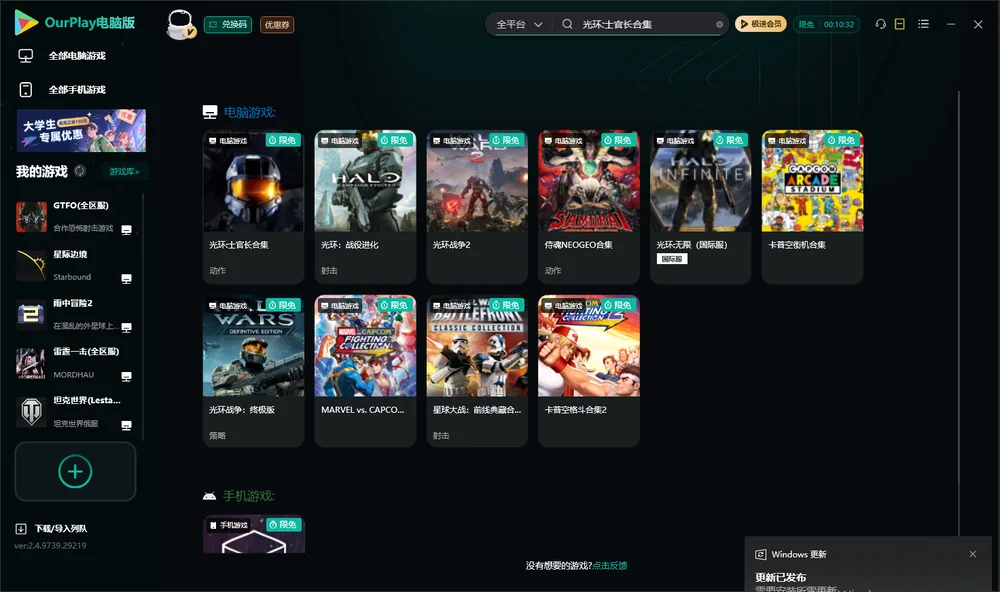Clear search text with the x icon
The height and width of the screenshot is (592, 1000).
coord(719,25)
